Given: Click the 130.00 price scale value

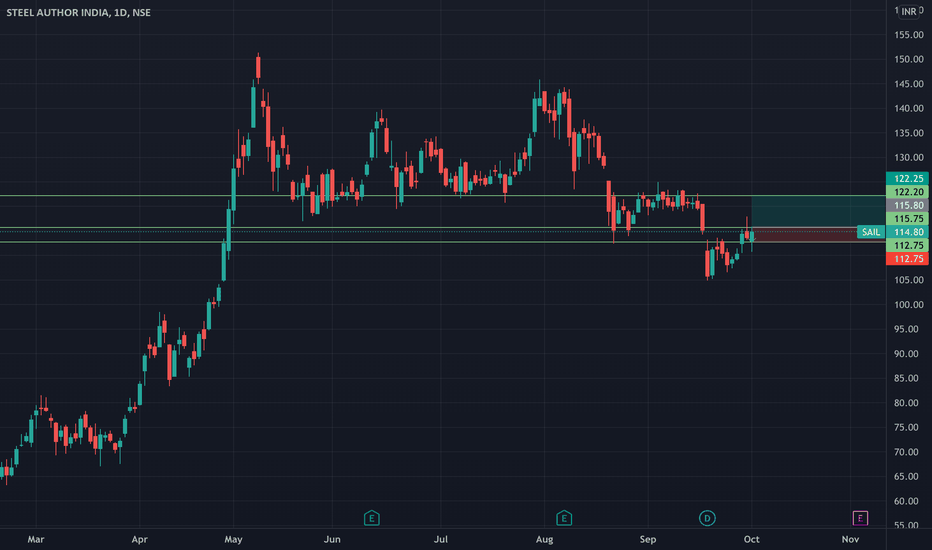Looking at the screenshot, I should [x=909, y=158].
